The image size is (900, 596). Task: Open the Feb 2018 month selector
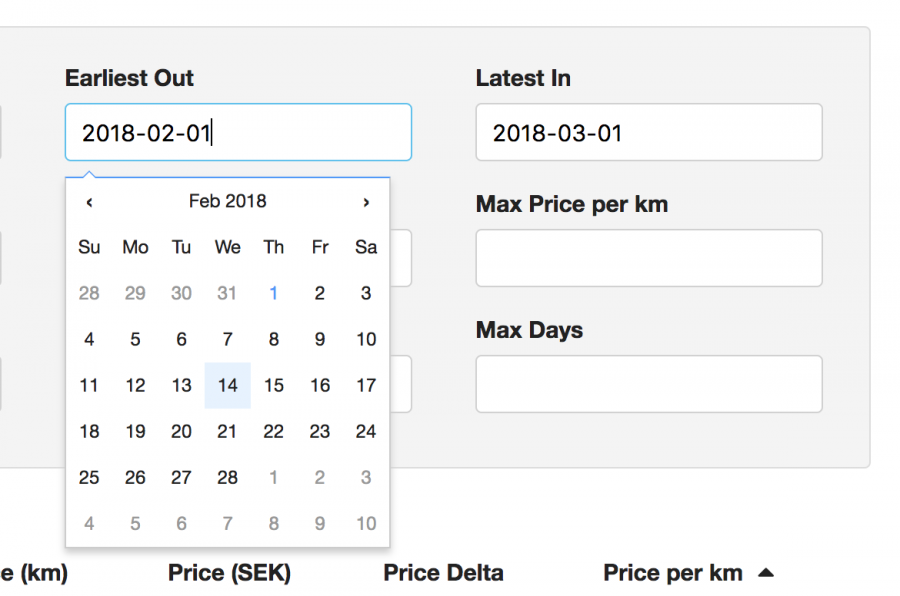[x=227, y=201]
